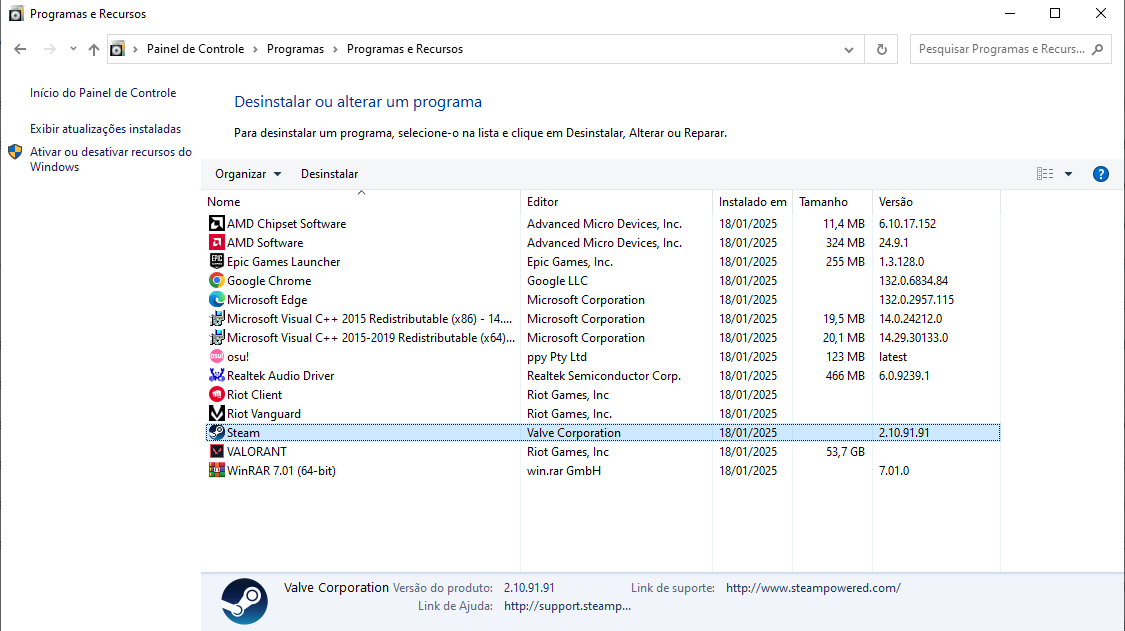The height and width of the screenshot is (631, 1125).
Task: Click the change view layout icon
Action: click(x=1045, y=174)
